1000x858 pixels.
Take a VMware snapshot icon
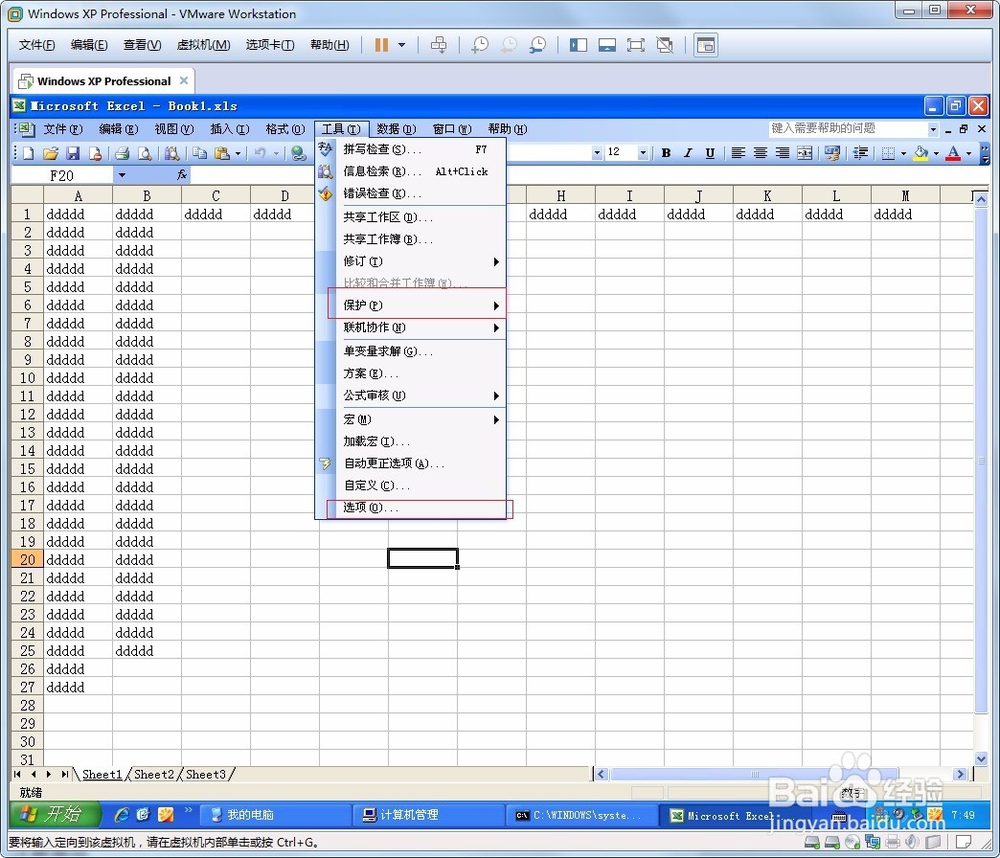point(480,45)
